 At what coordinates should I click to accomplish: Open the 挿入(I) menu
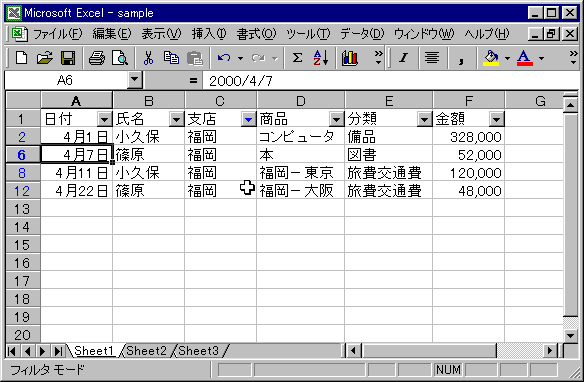click(209, 34)
